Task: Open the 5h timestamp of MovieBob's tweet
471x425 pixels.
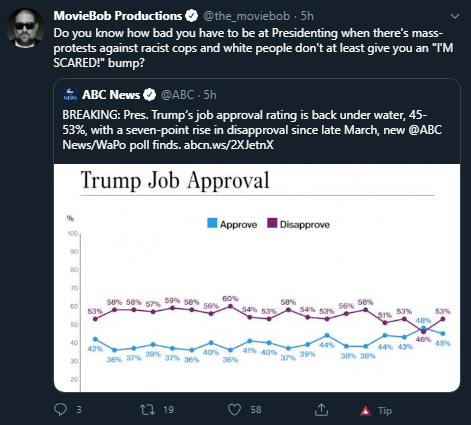Action: pyautogui.click(x=307, y=16)
